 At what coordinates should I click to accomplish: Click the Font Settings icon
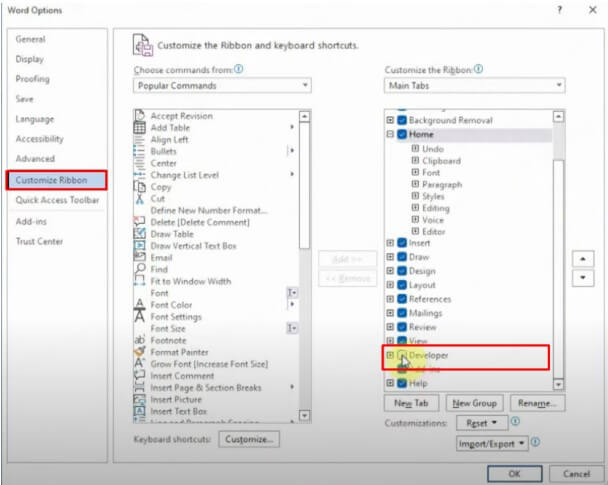[x=140, y=316]
